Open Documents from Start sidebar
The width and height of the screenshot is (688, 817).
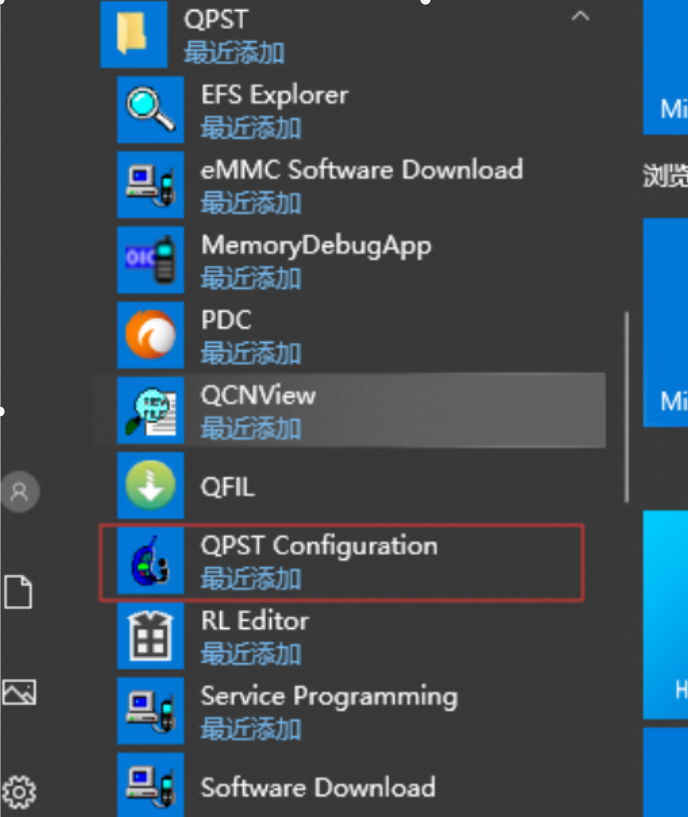[x=18, y=592]
